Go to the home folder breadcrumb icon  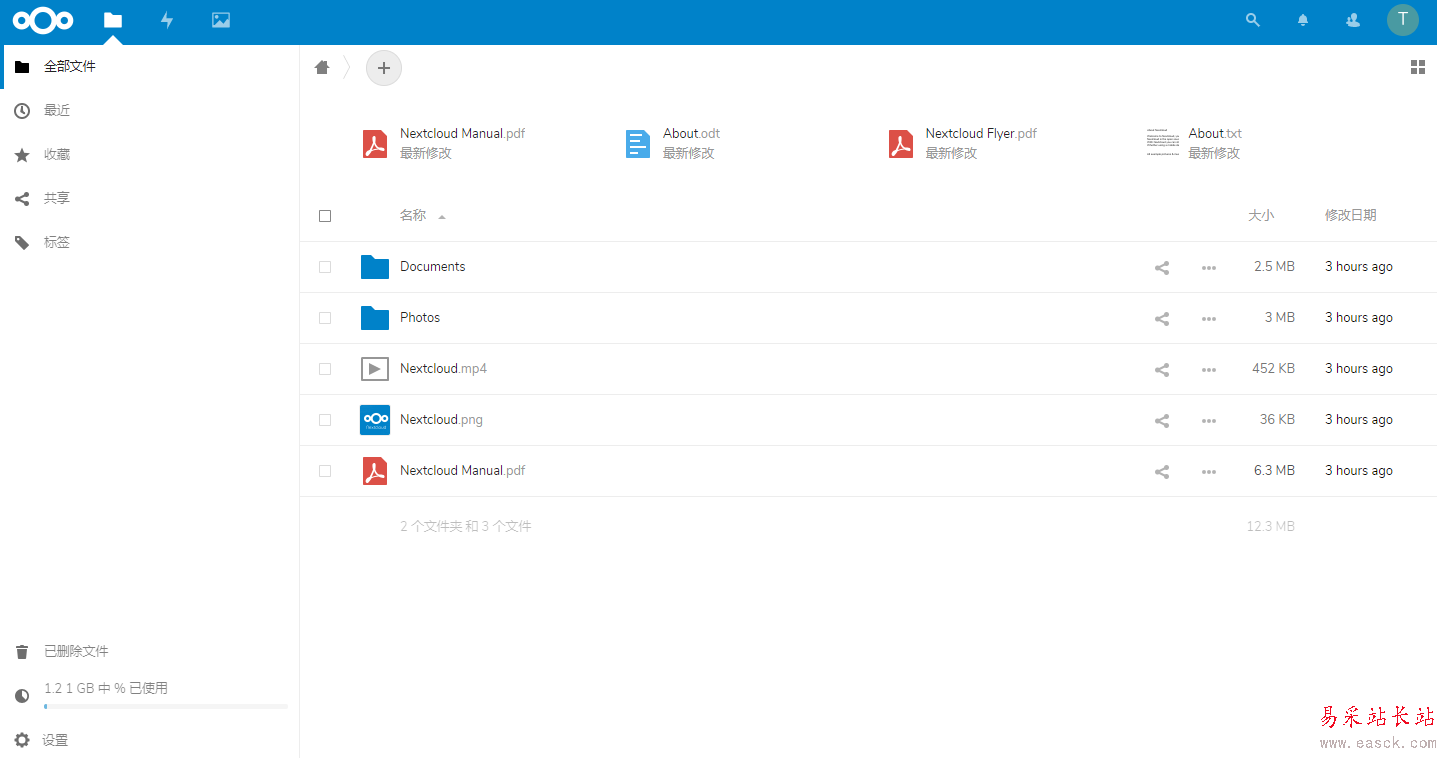point(322,68)
